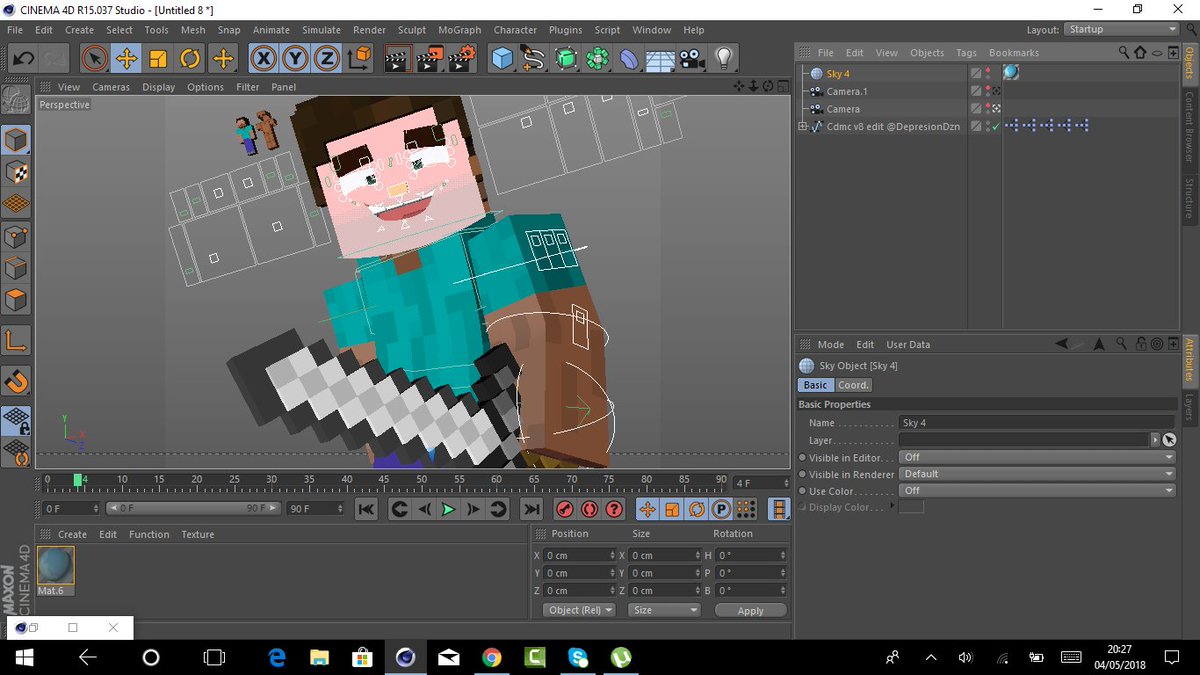Screen dimensions: 1200x675
Task: Open the Simulate menu
Action: 321,30
